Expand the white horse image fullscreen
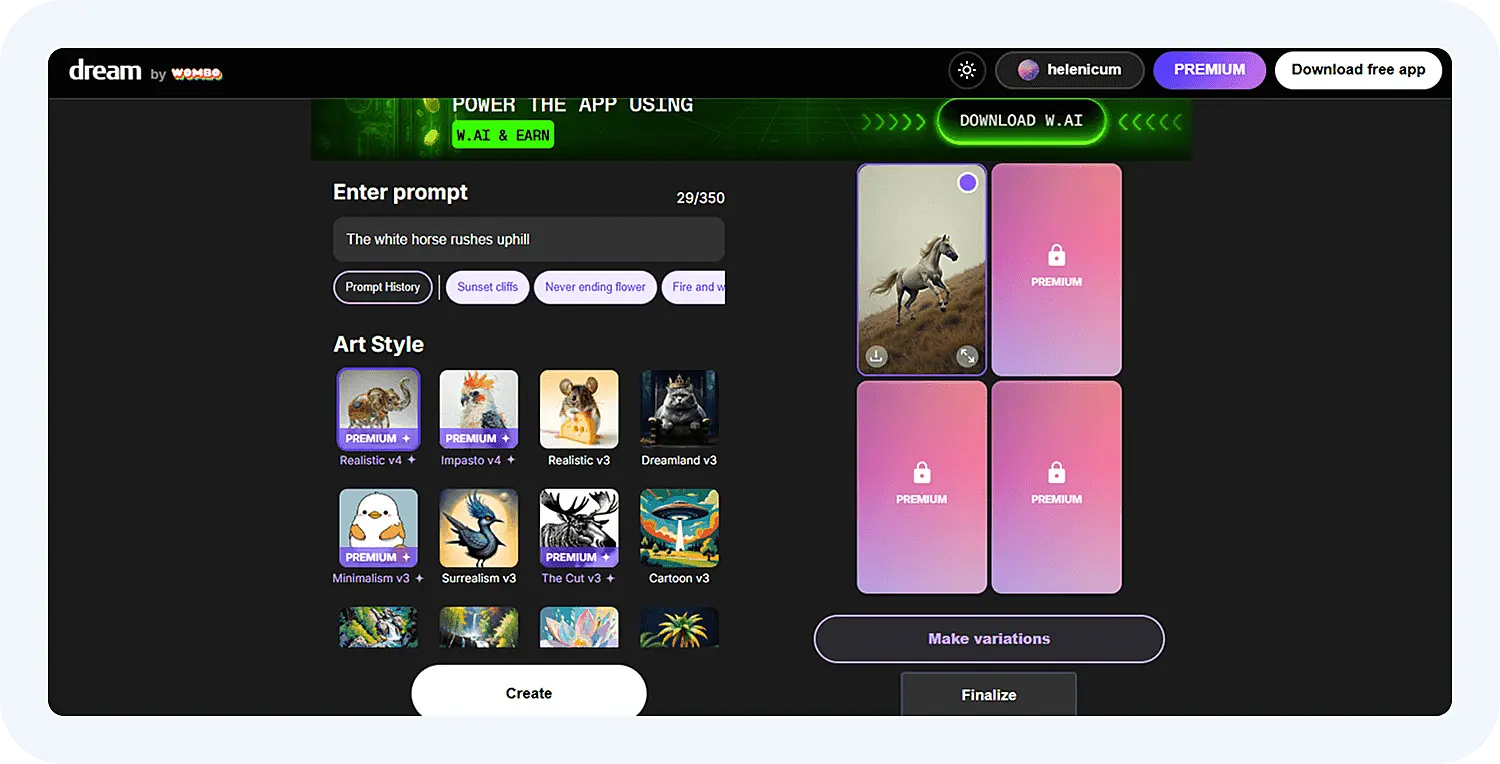1500x764 pixels. (x=967, y=356)
